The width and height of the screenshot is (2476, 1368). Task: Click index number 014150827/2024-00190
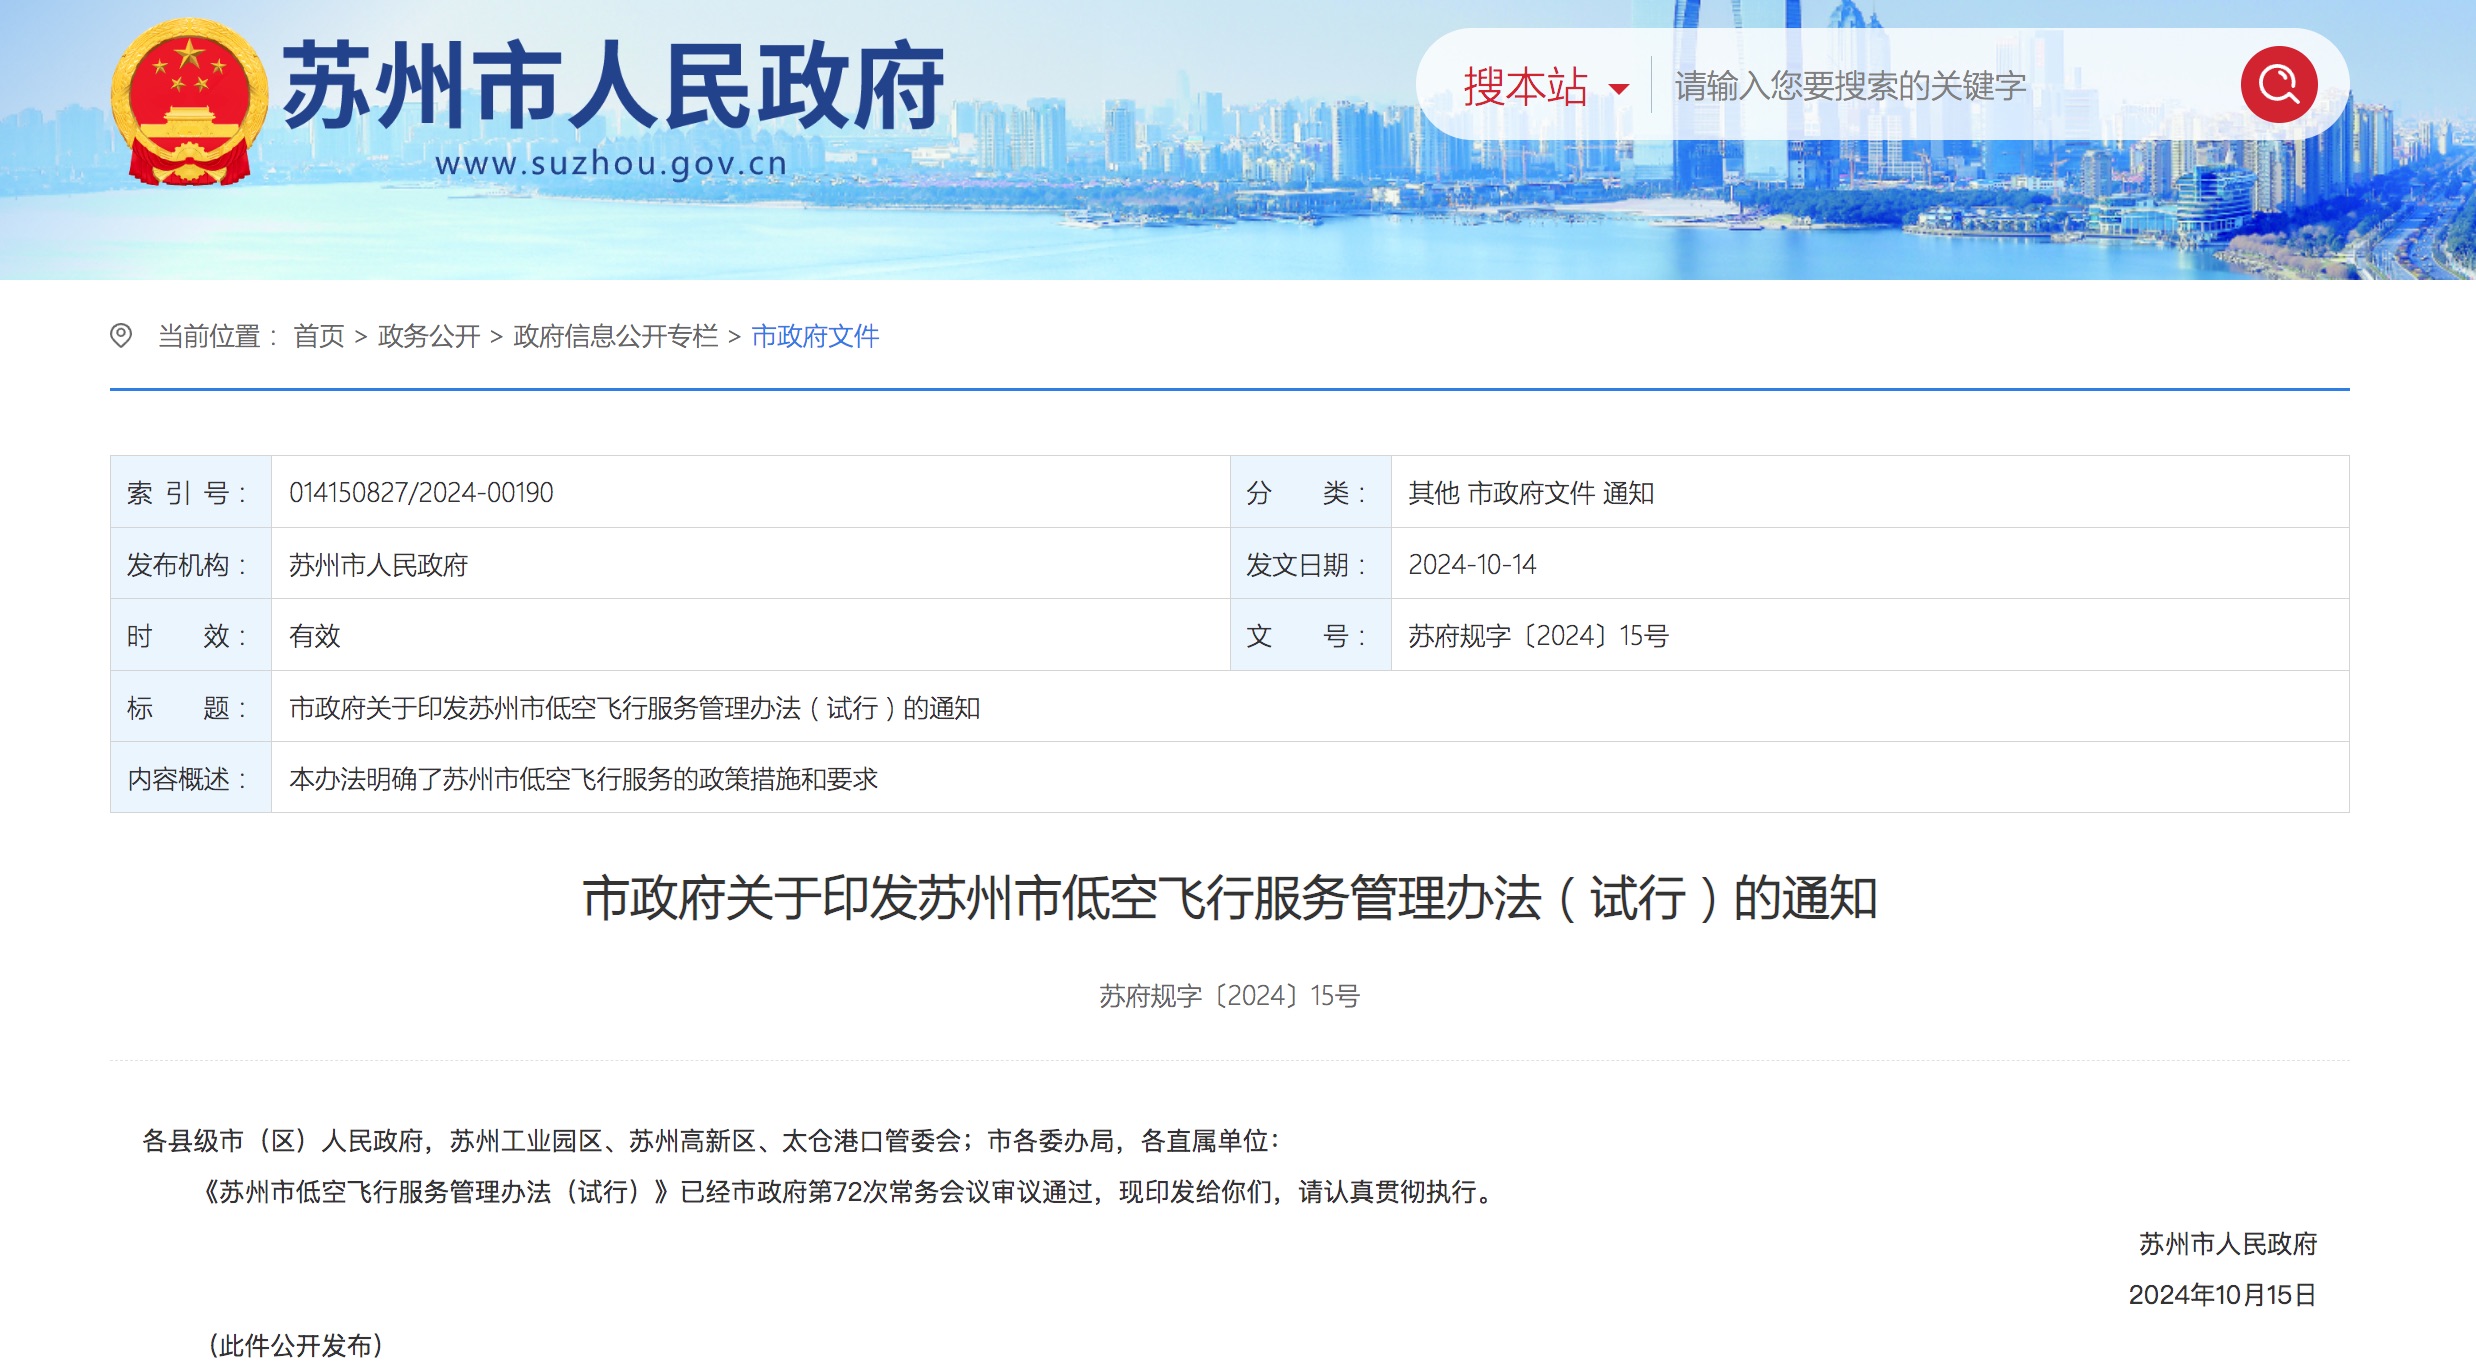(421, 493)
